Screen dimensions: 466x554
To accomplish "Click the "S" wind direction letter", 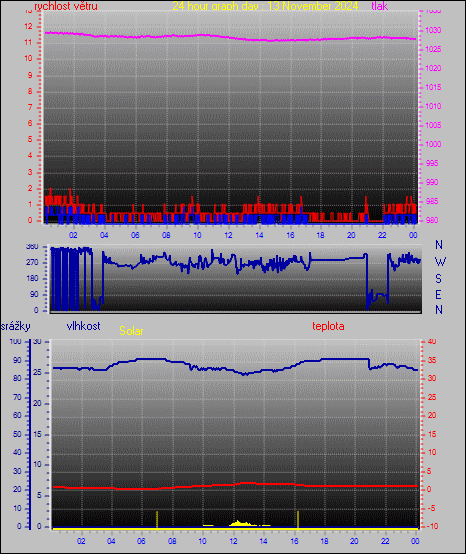I will (x=438, y=279).
